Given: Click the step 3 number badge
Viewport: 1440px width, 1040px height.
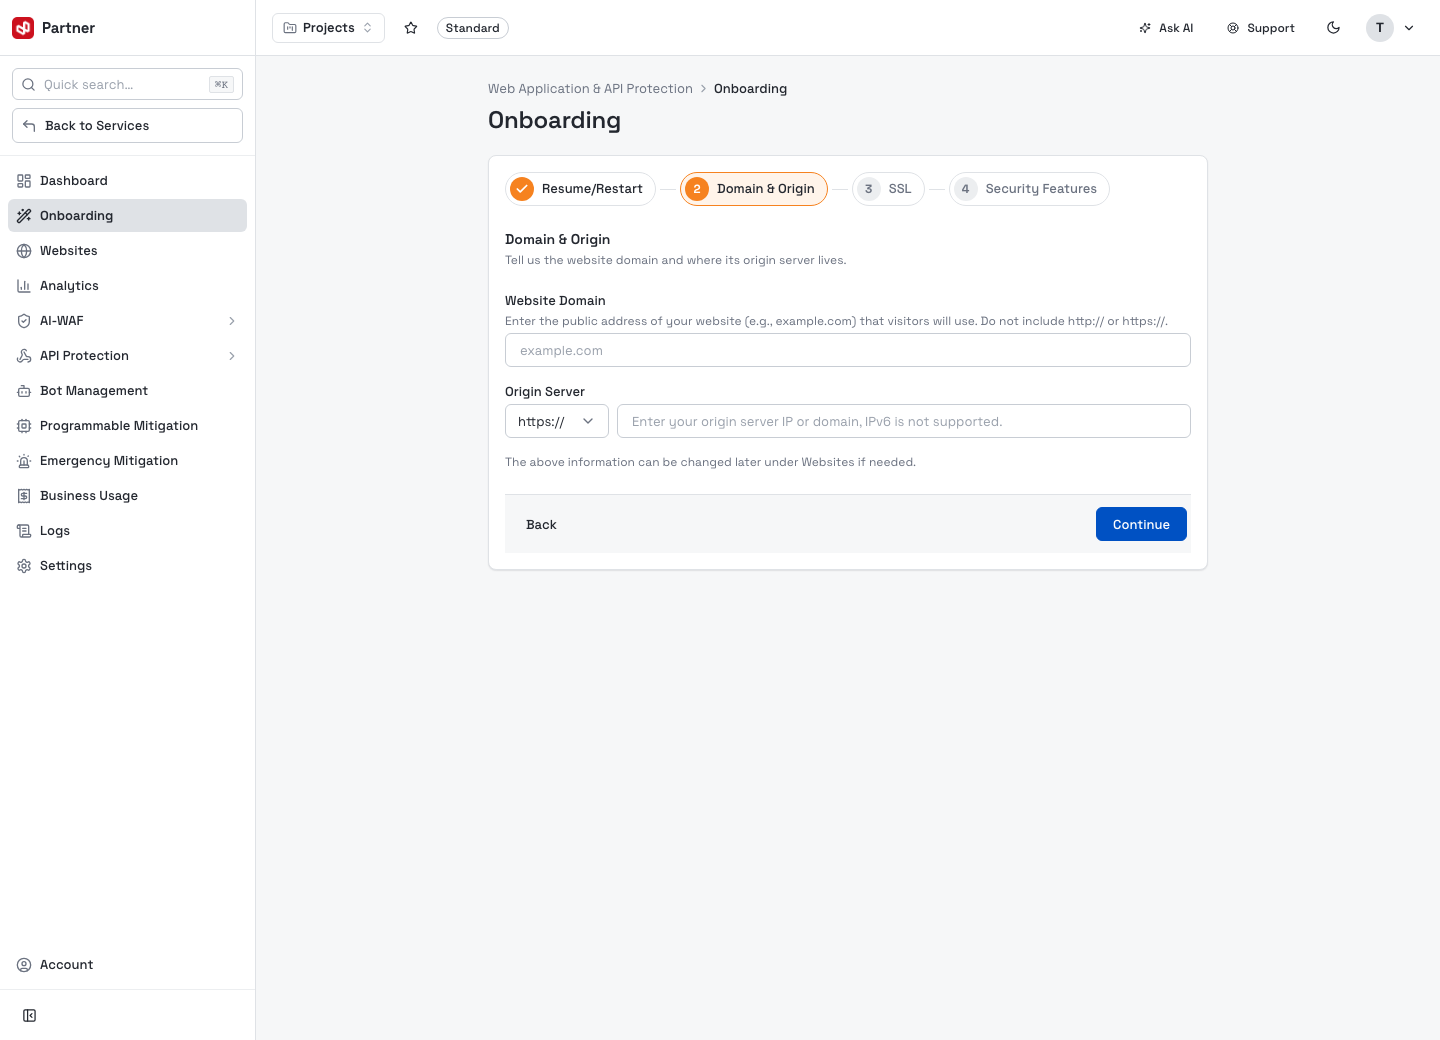Looking at the screenshot, I should (868, 189).
